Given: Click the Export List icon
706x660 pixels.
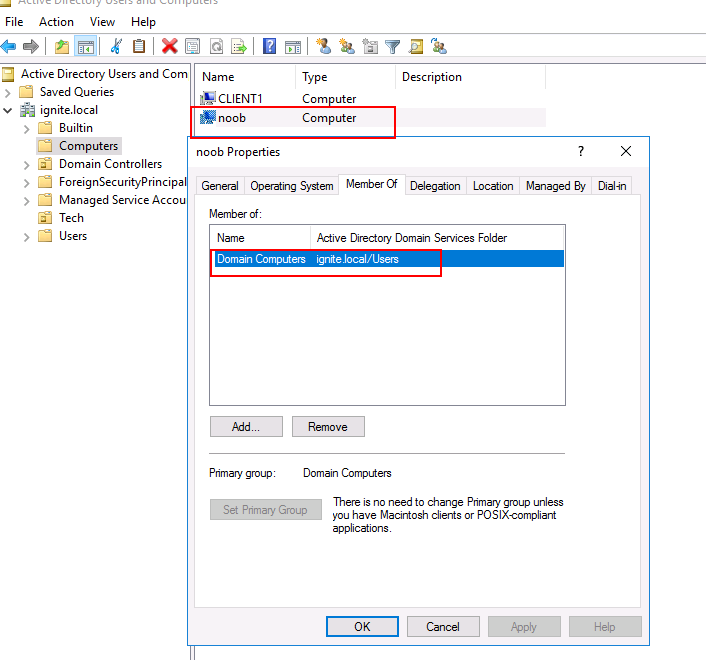Looking at the screenshot, I should pos(239,46).
